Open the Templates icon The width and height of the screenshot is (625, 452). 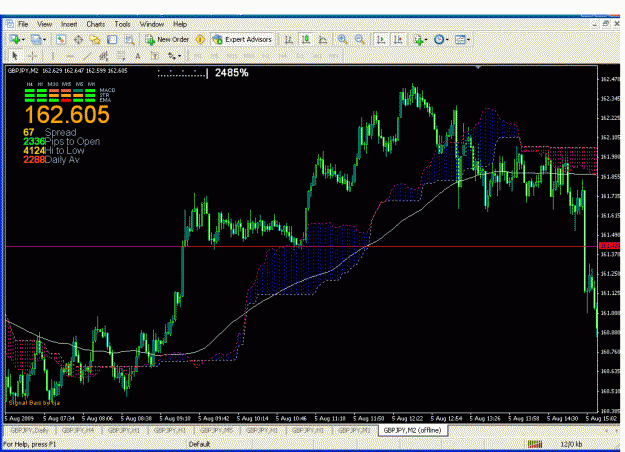point(460,39)
